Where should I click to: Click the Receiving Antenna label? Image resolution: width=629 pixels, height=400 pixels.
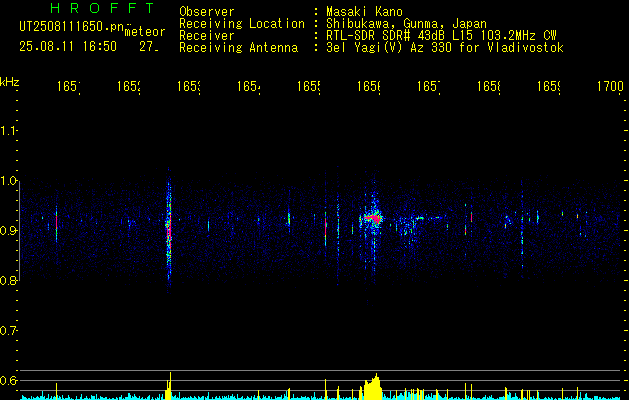(239, 48)
